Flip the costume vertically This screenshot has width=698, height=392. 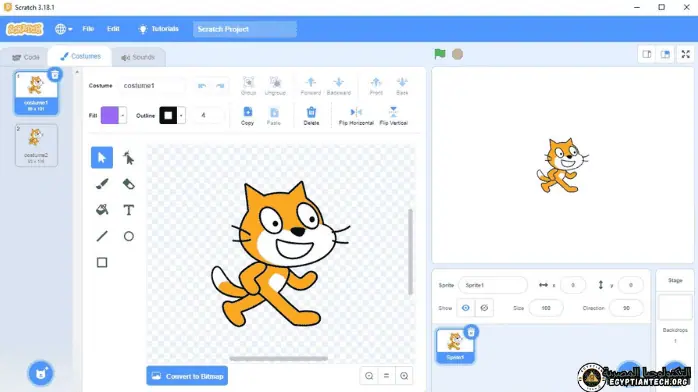[x=394, y=116]
